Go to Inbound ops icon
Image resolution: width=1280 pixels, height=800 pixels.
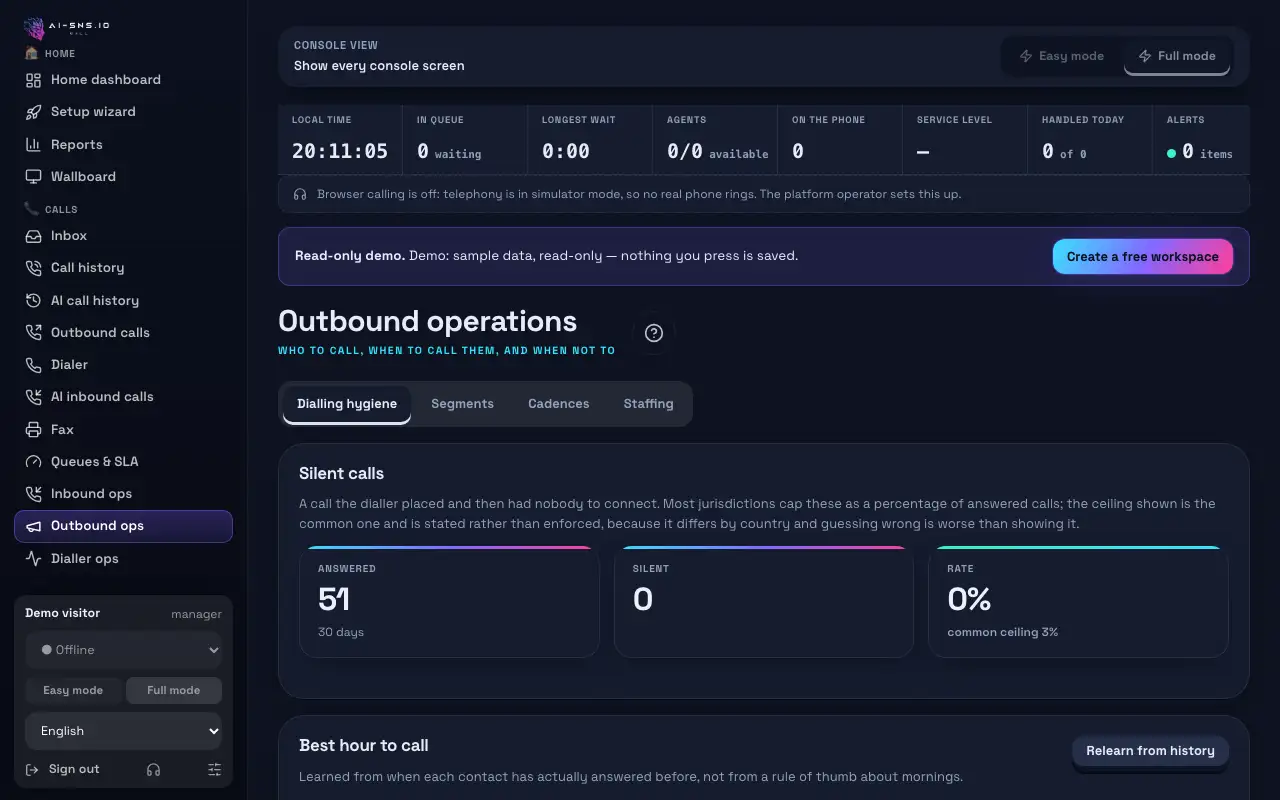tap(33, 494)
